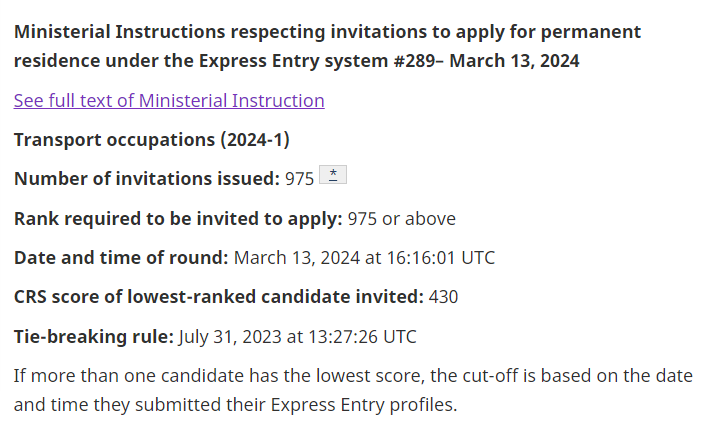This screenshot has height=431, width=701.
Task: Open the 'See full text of Ministerial Instruction' link
Action: (169, 101)
